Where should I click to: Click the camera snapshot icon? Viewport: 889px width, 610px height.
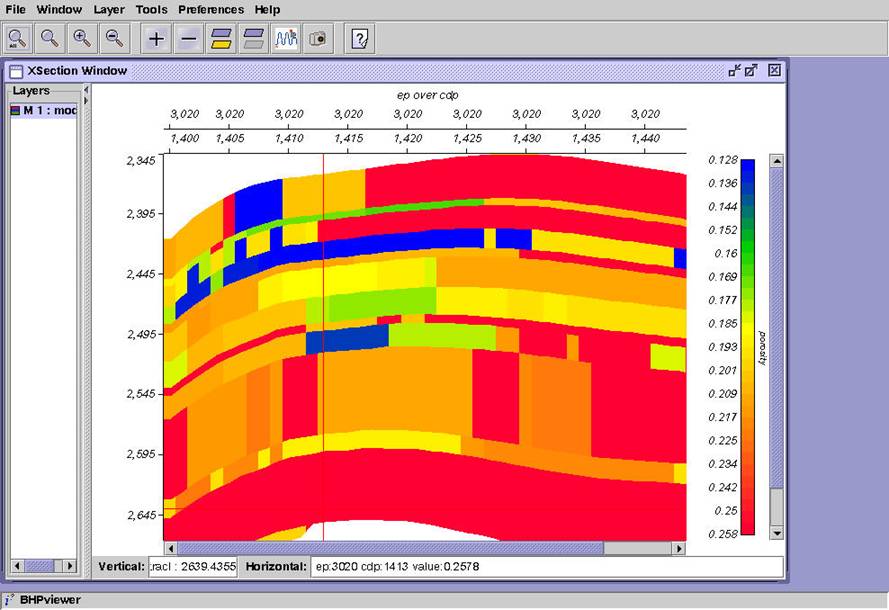point(318,39)
